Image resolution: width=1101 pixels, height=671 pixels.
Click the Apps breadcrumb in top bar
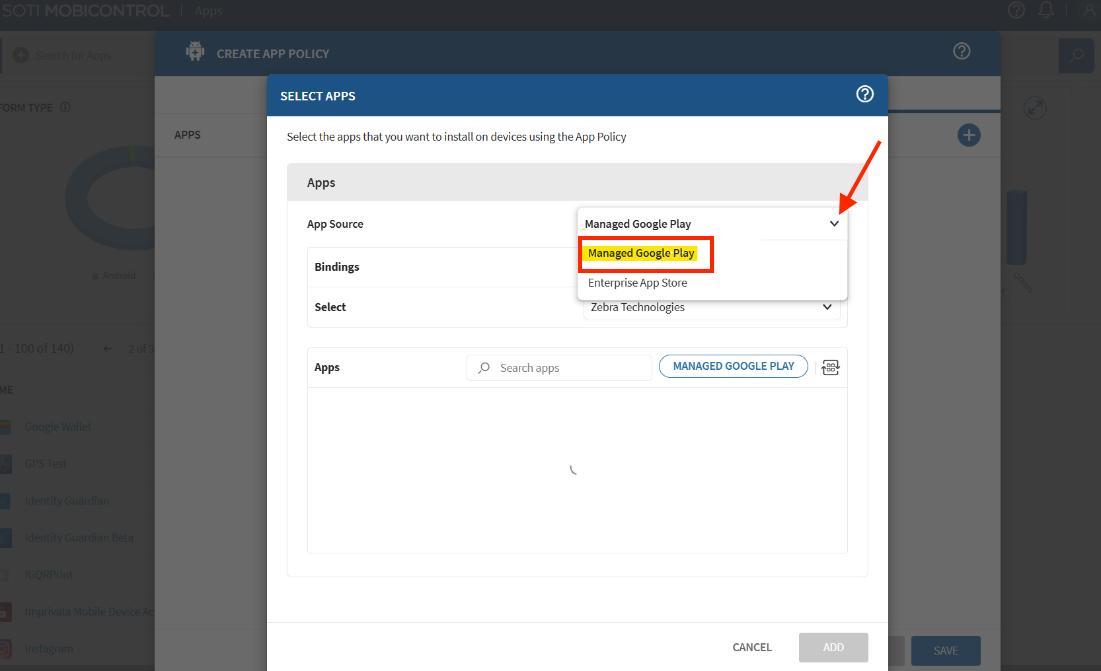point(208,11)
